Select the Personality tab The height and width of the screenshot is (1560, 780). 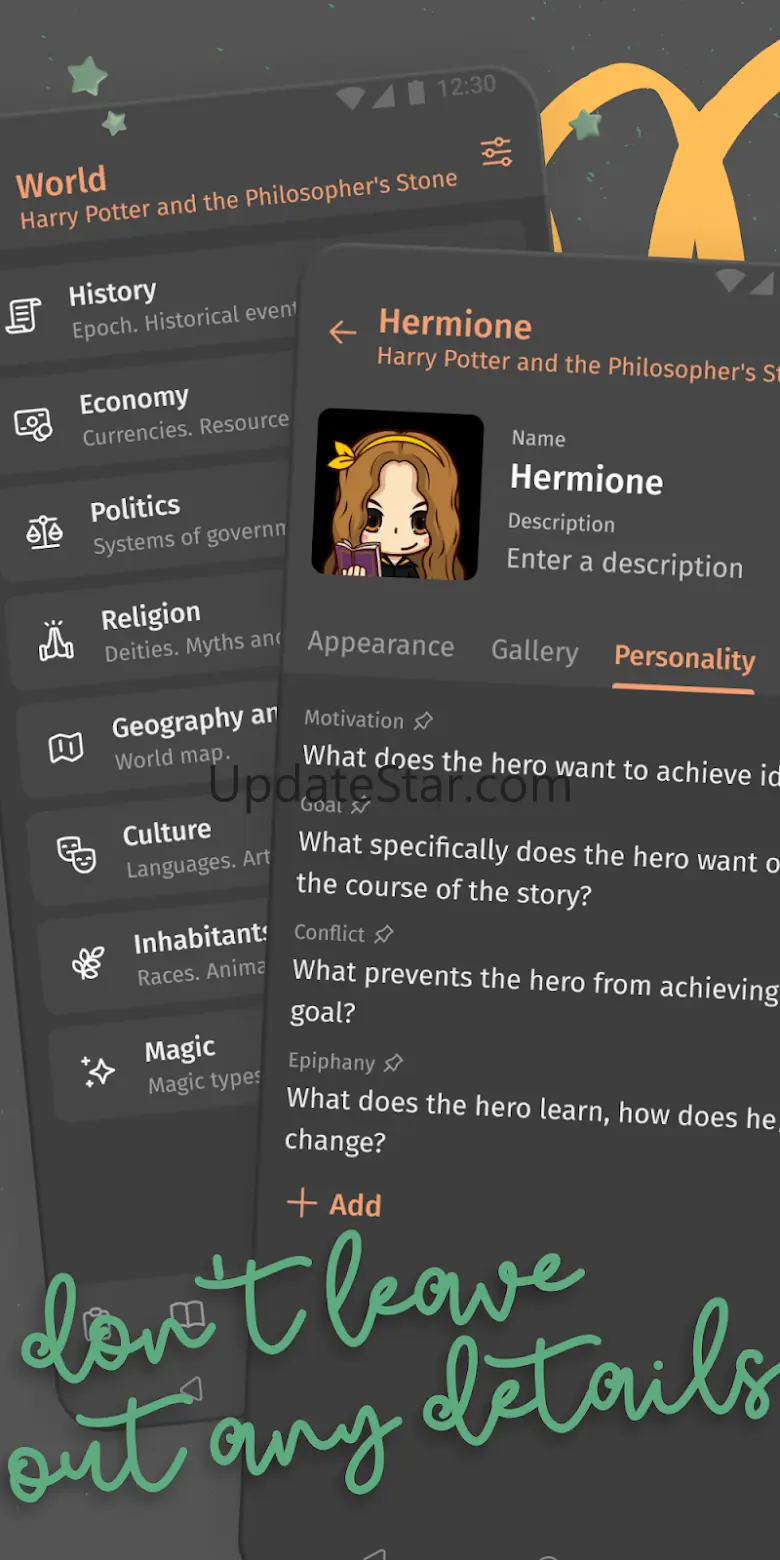pyautogui.click(x=685, y=658)
